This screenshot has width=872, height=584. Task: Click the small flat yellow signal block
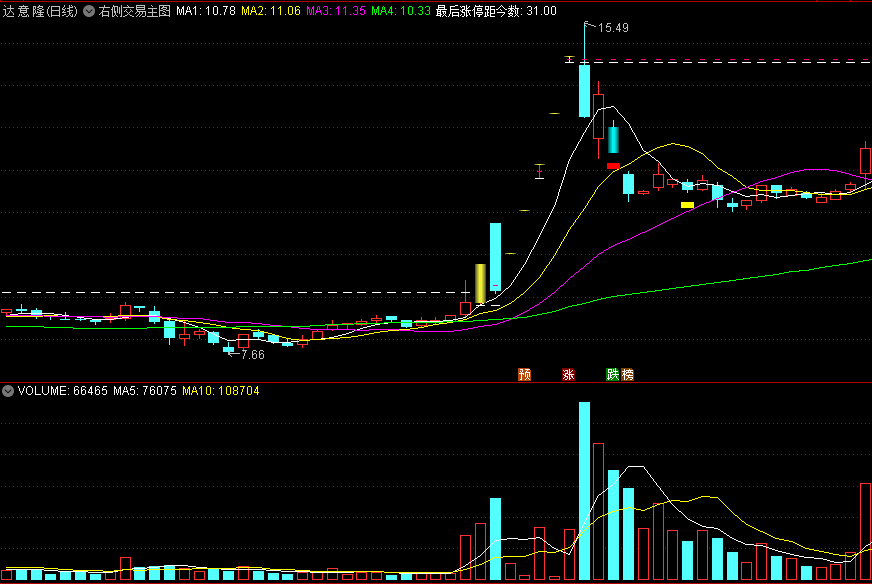687,205
